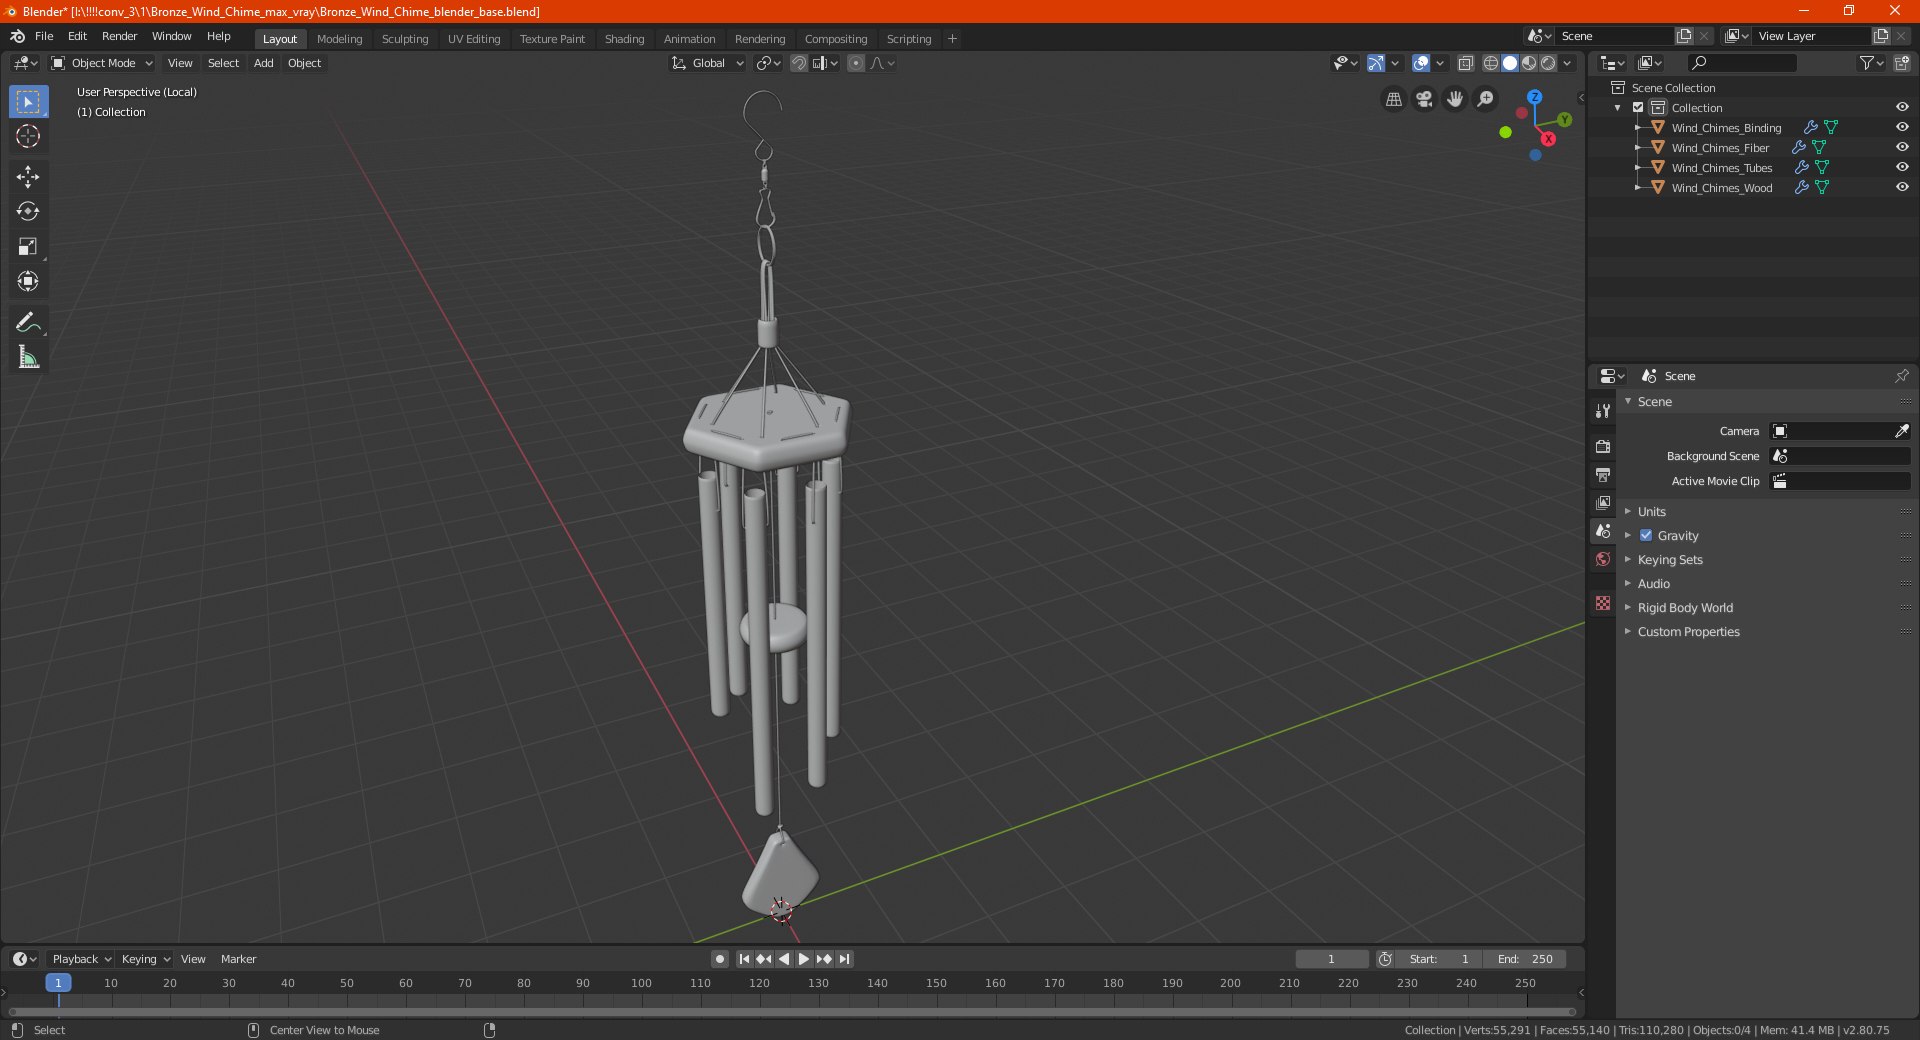Click frame 100 on timeline
The width and height of the screenshot is (1920, 1040).
point(641,984)
